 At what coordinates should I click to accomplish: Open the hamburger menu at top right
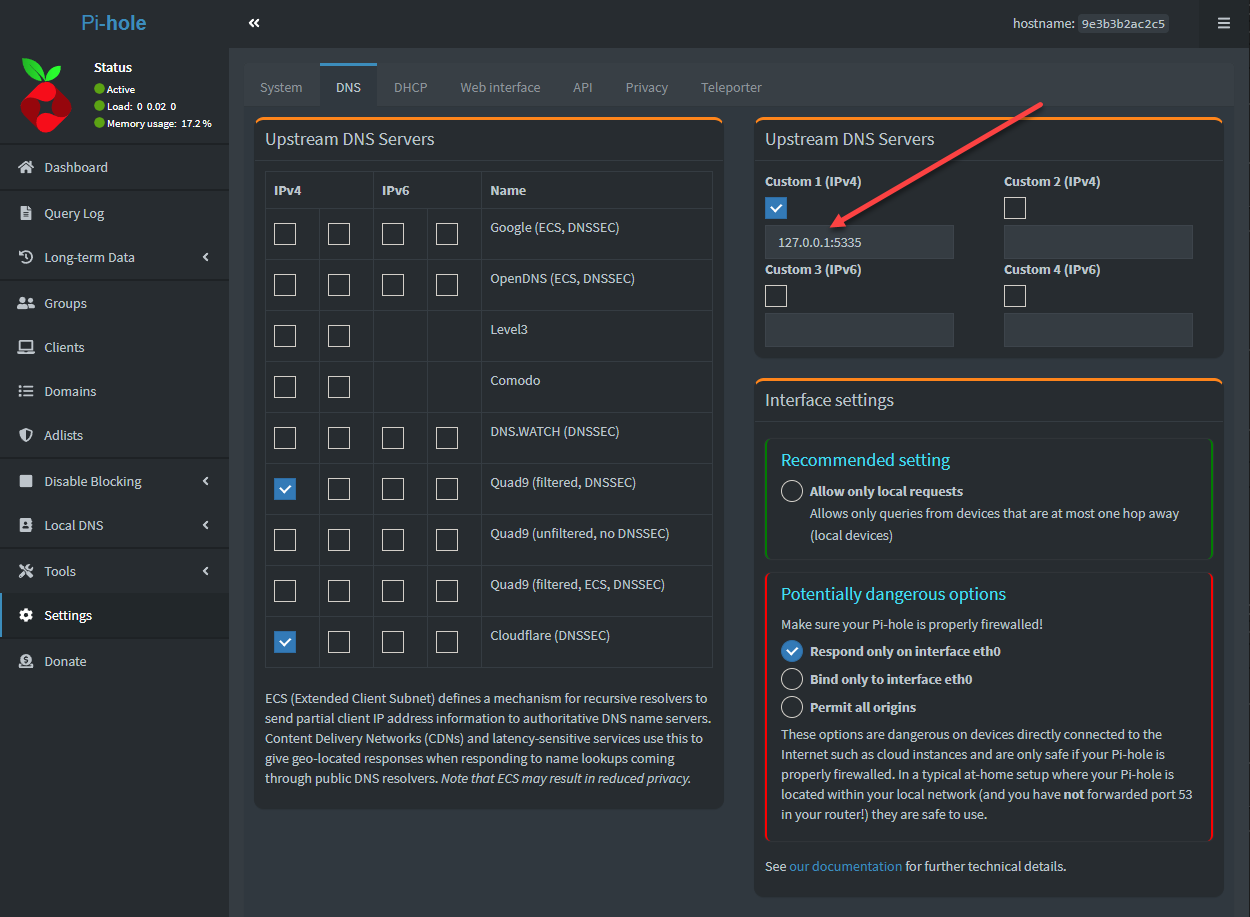pyautogui.click(x=1223, y=23)
